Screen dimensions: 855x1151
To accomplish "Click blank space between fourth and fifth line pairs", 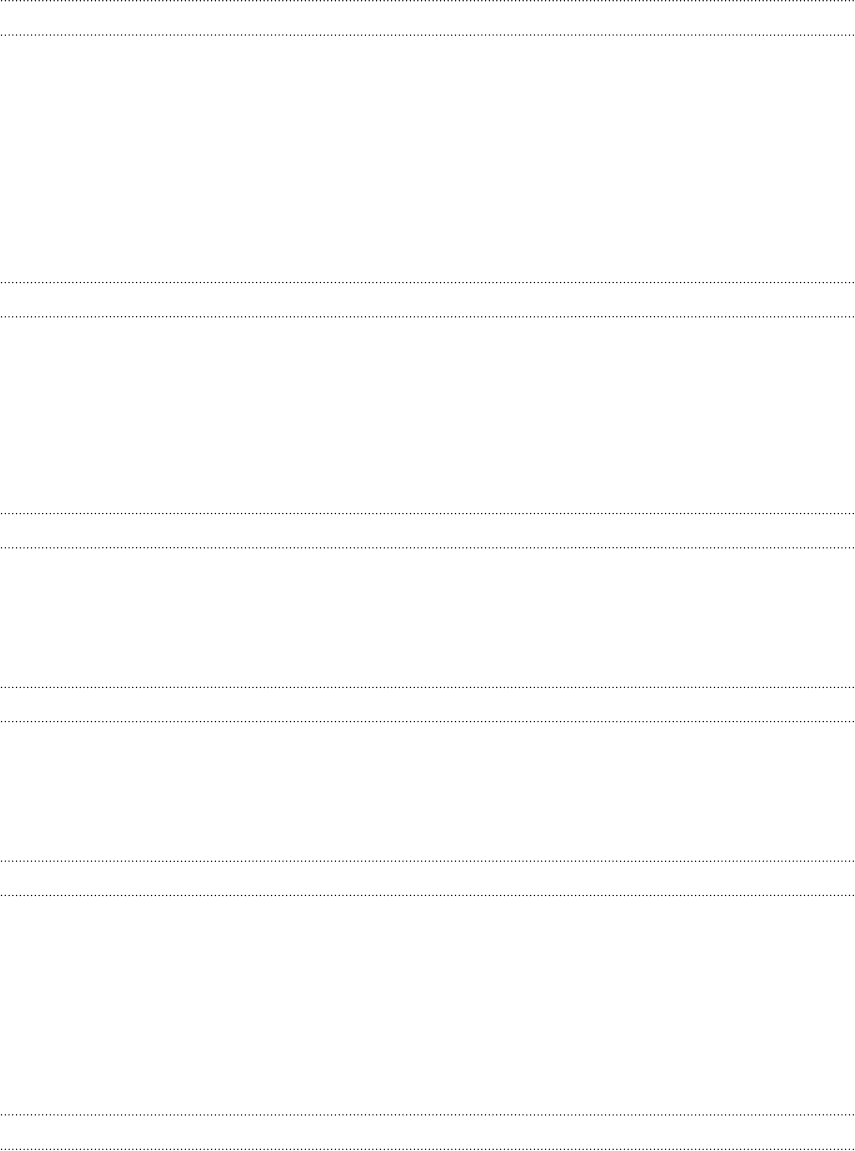I will [427, 791].
